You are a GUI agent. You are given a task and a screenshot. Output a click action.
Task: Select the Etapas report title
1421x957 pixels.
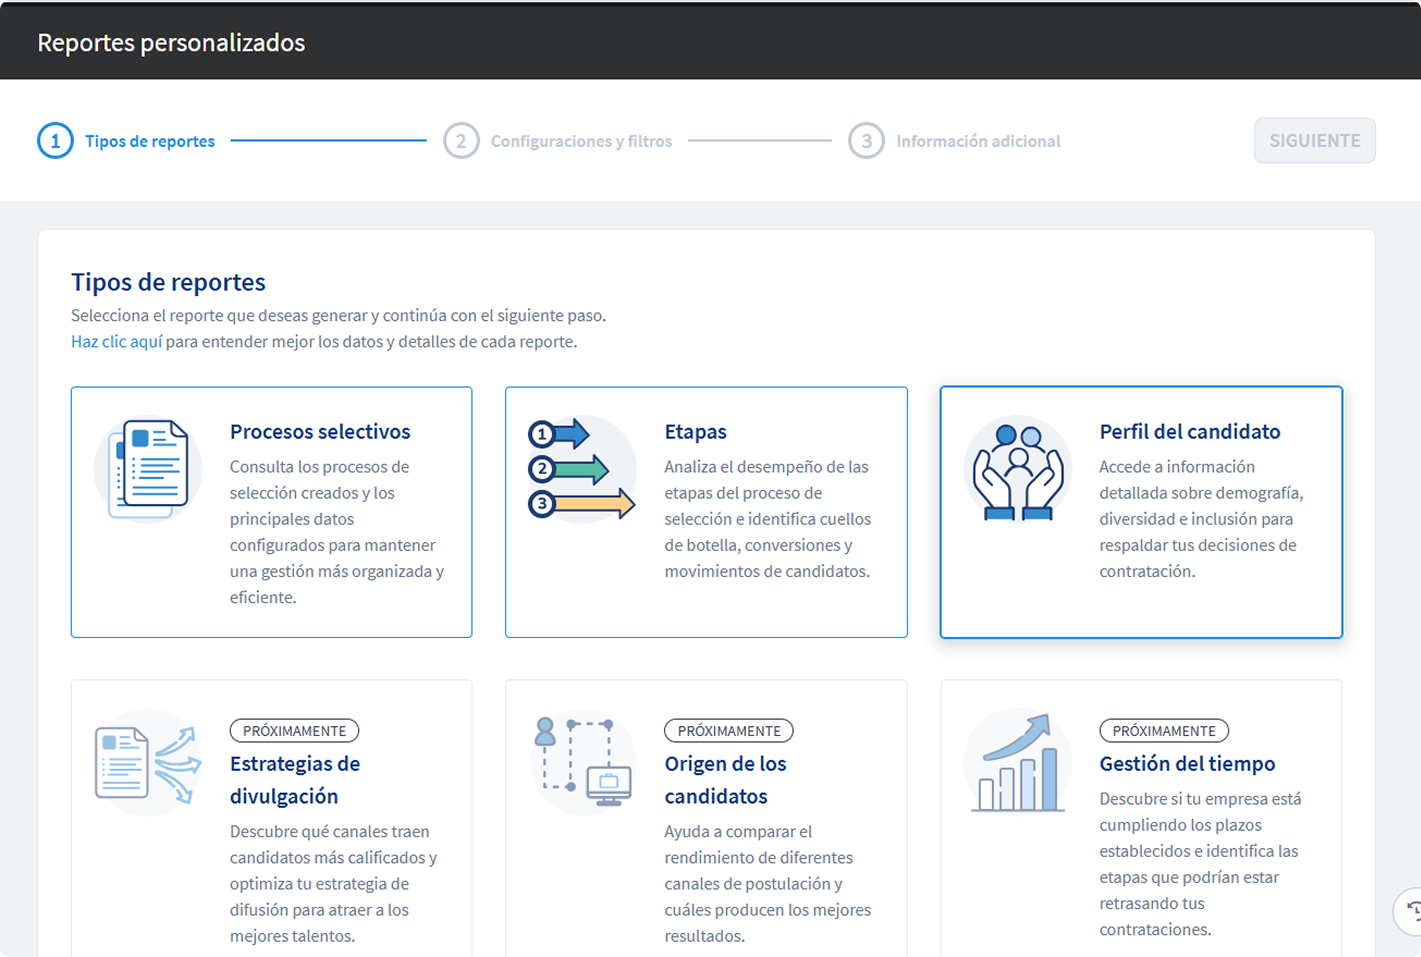(x=695, y=432)
